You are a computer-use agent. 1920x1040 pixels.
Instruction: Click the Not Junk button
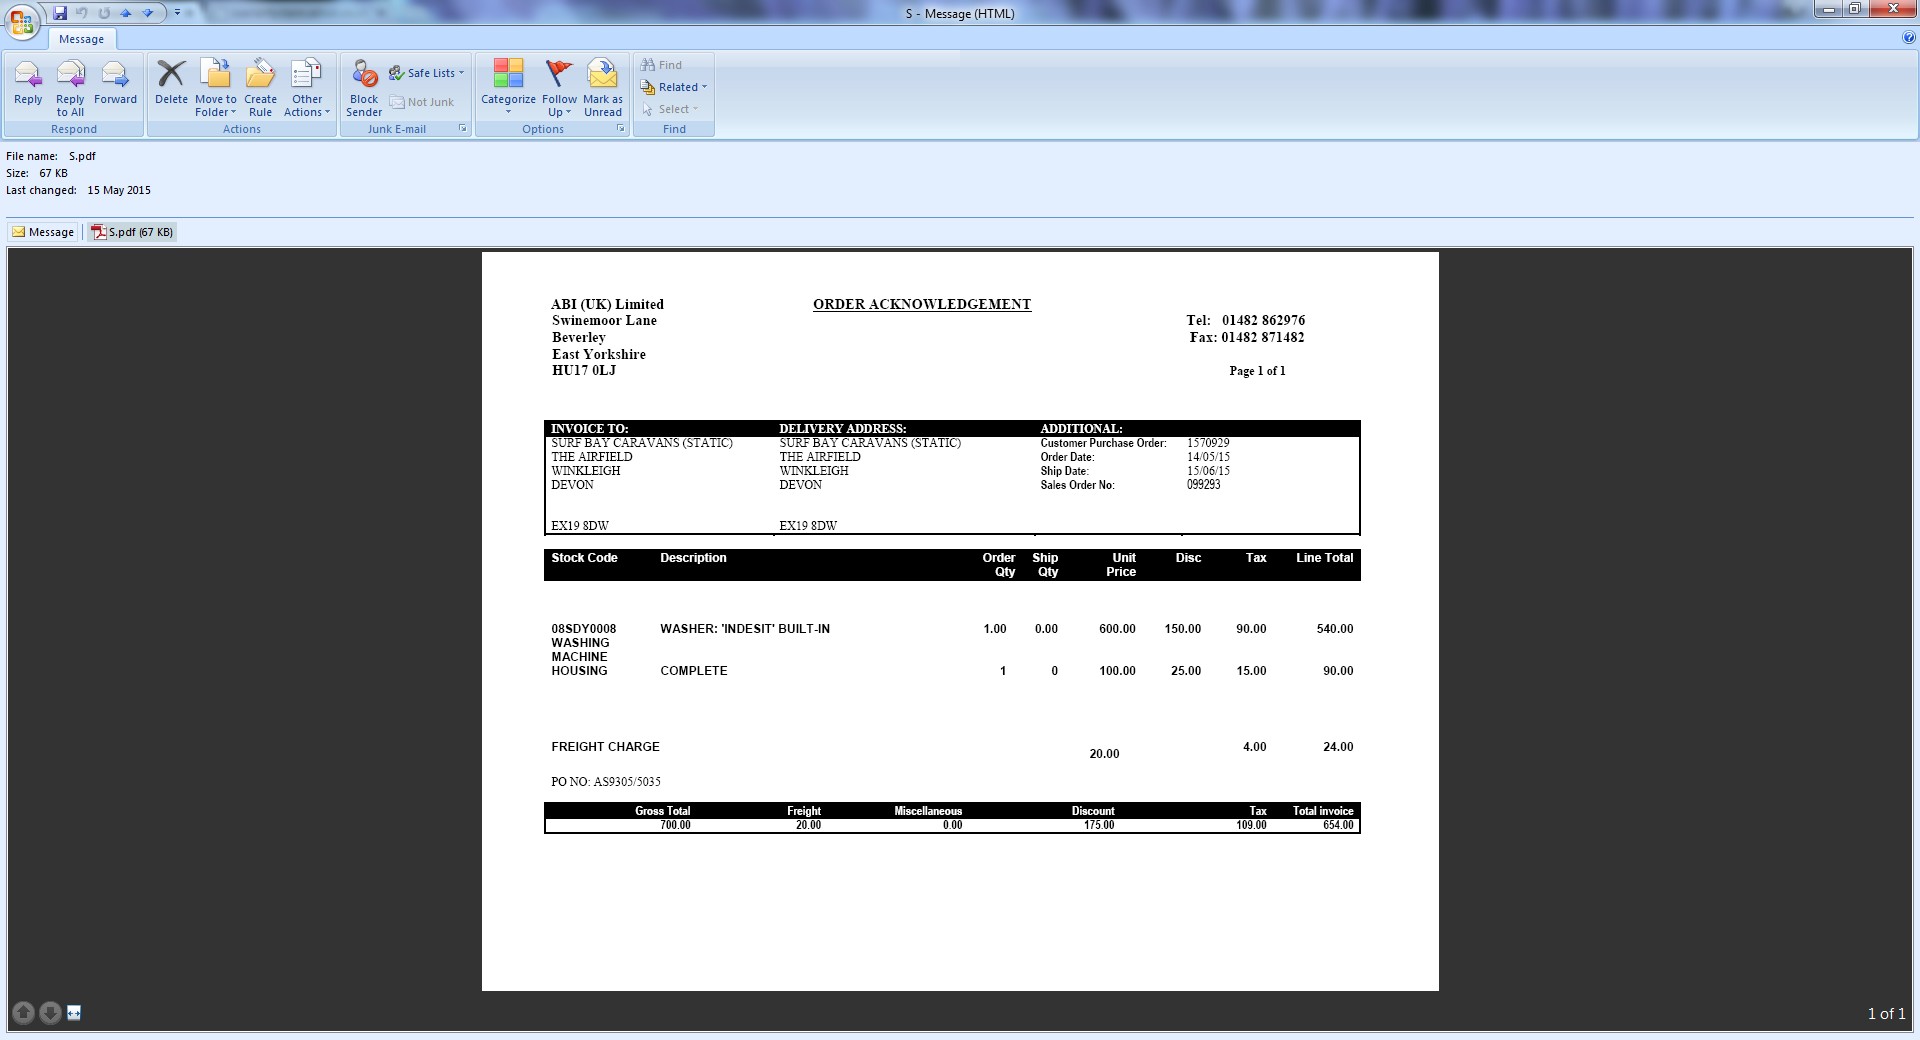pos(422,102)
